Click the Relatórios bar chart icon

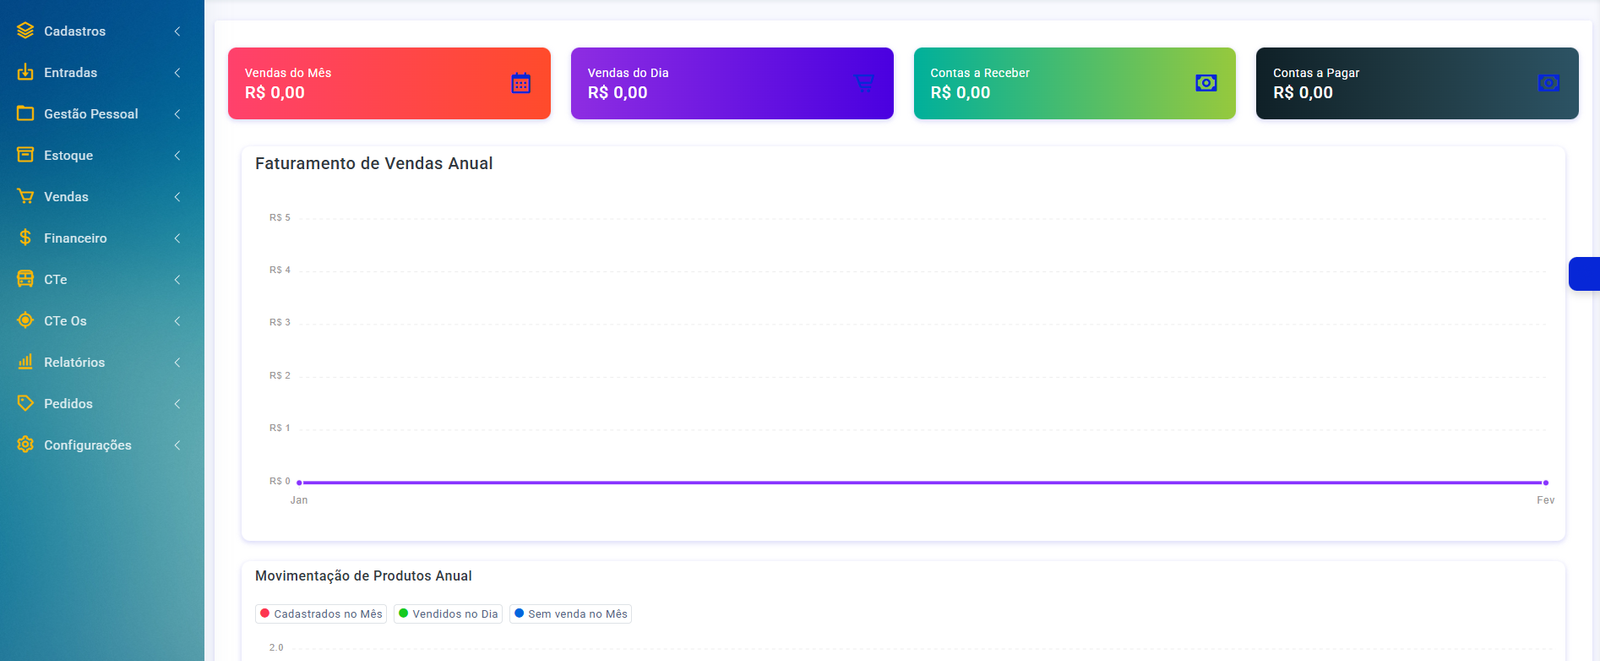pos(25,362)
